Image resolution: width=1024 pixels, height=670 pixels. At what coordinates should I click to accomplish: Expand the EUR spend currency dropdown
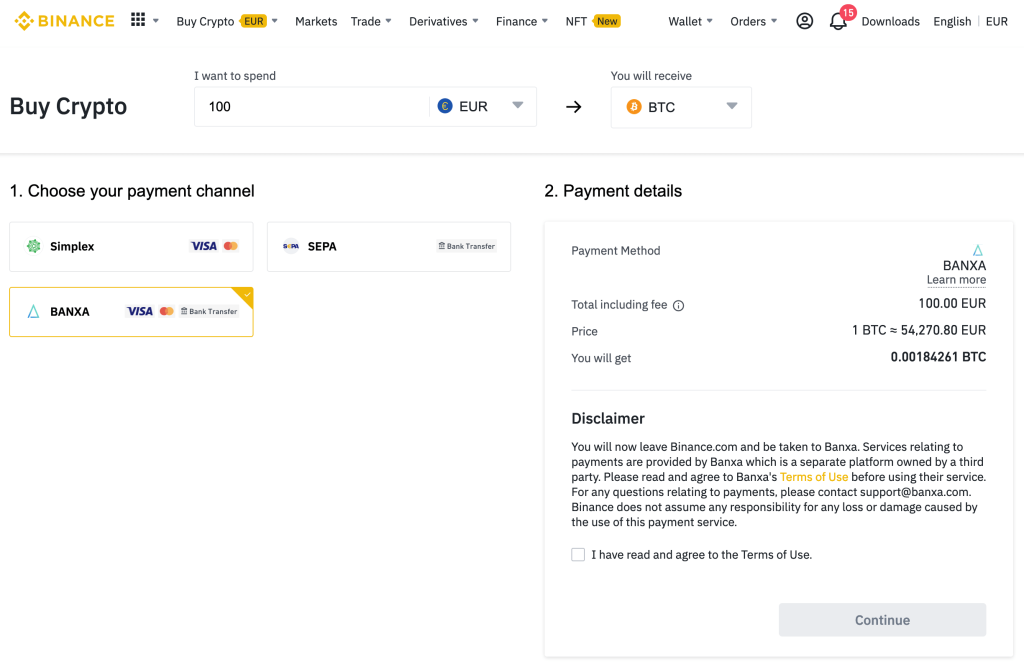[x=517, y=106]
